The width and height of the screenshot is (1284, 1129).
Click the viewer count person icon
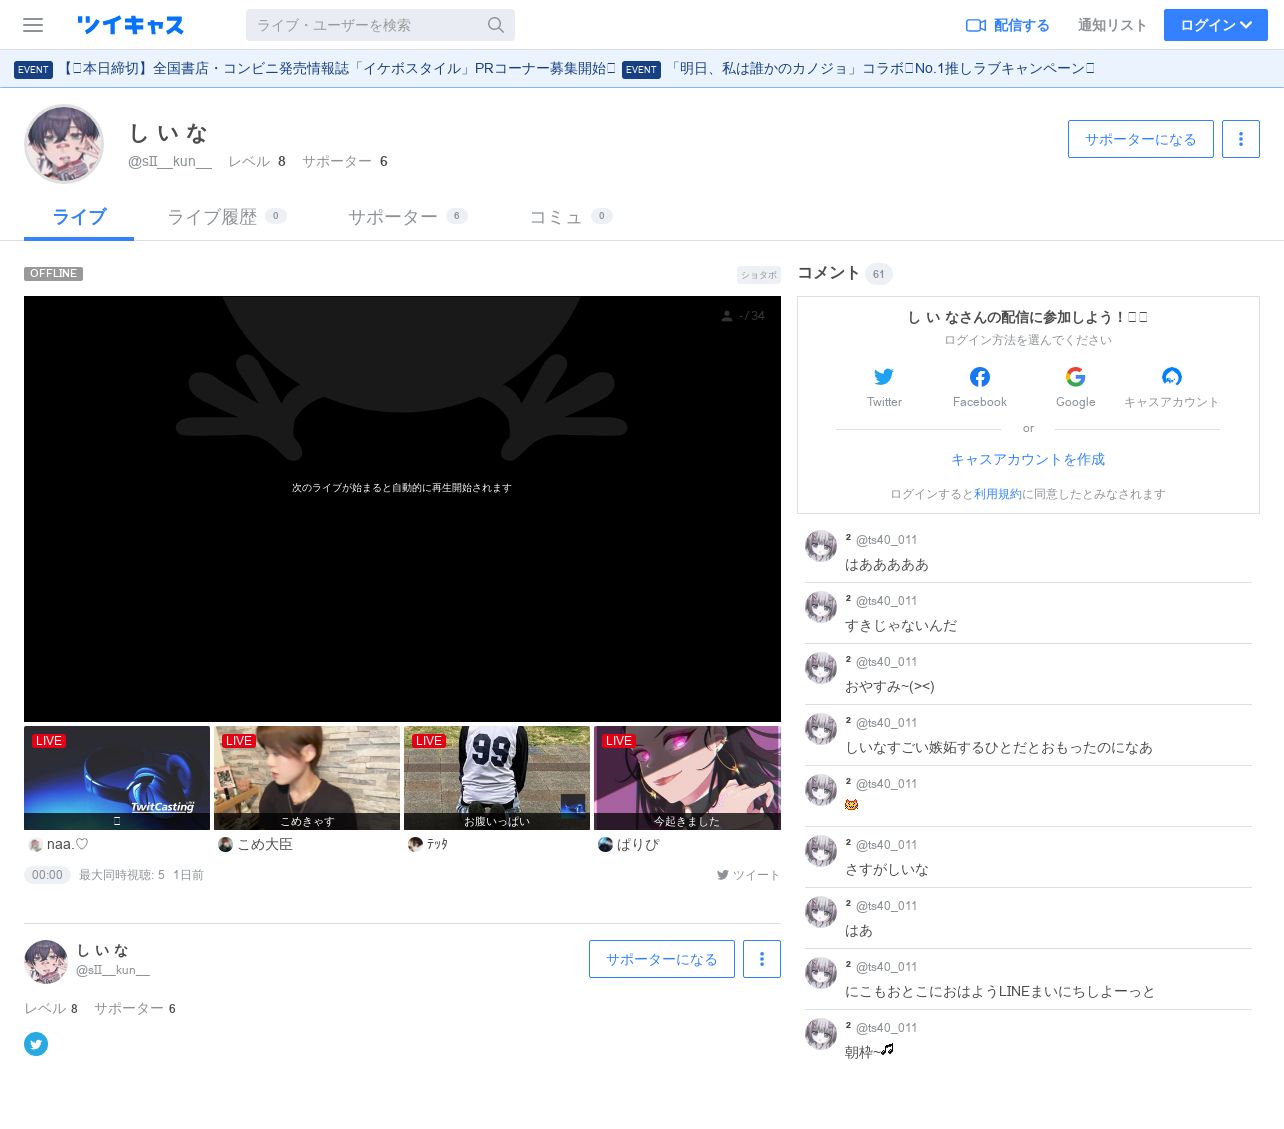tap(727, 316)
